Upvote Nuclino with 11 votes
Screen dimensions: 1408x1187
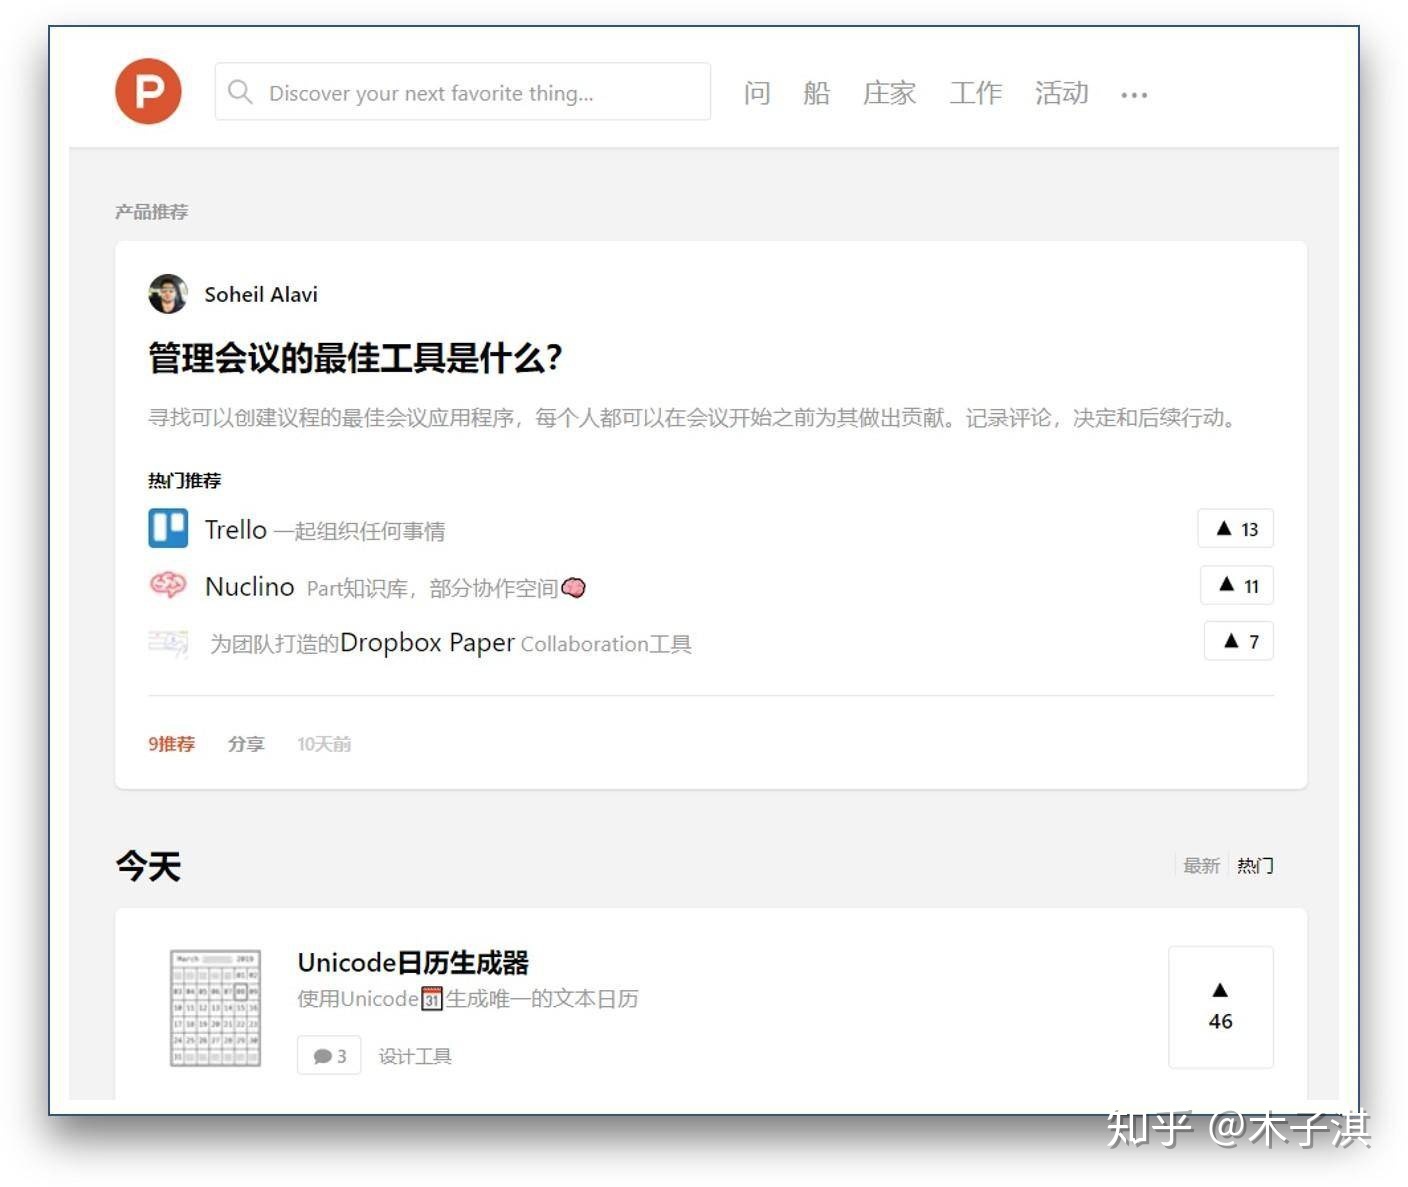[1237, 586]
